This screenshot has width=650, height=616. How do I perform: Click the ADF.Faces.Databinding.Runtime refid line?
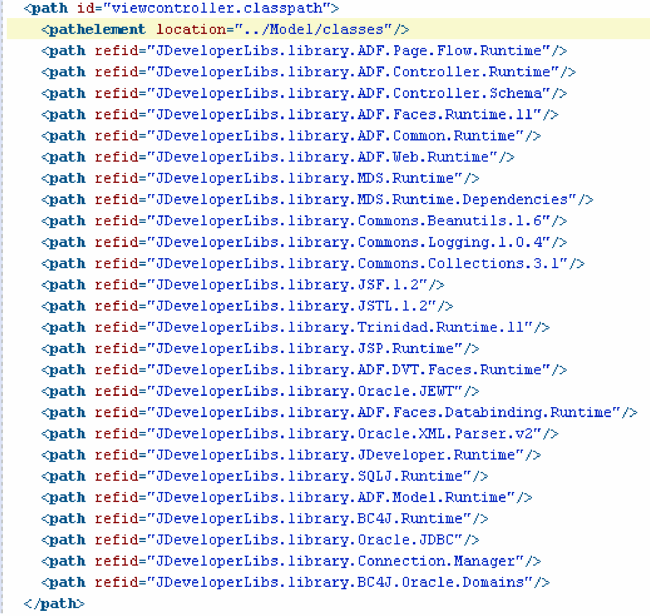(x=339, y=412)
